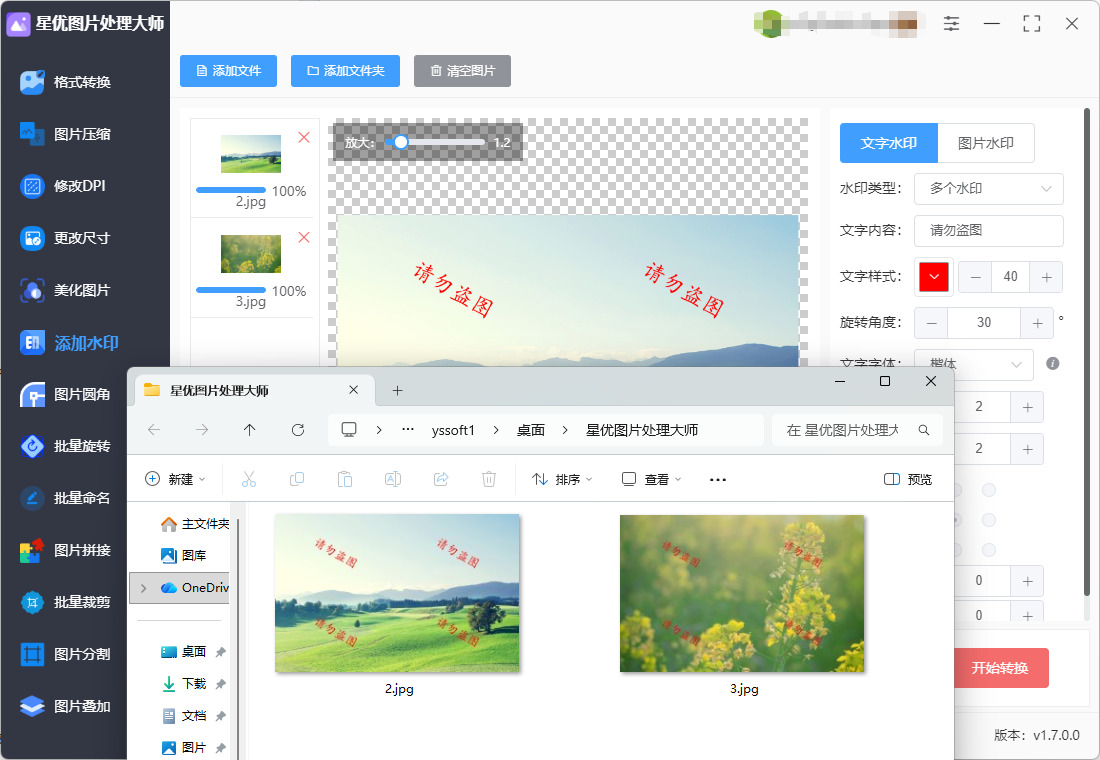This screenshot has width=1100, height=760.
Task: Expand hidden breadcrumb path ellipsis
Action: tap(408, 429)
